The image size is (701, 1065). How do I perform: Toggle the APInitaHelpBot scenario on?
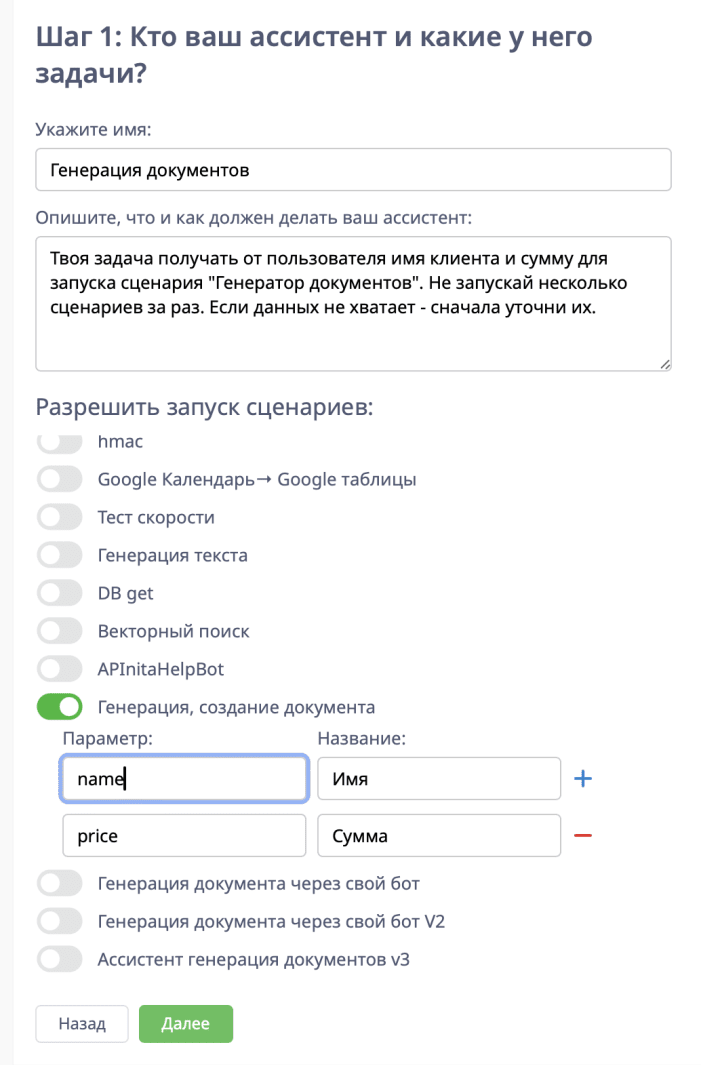tap(59, 668)
